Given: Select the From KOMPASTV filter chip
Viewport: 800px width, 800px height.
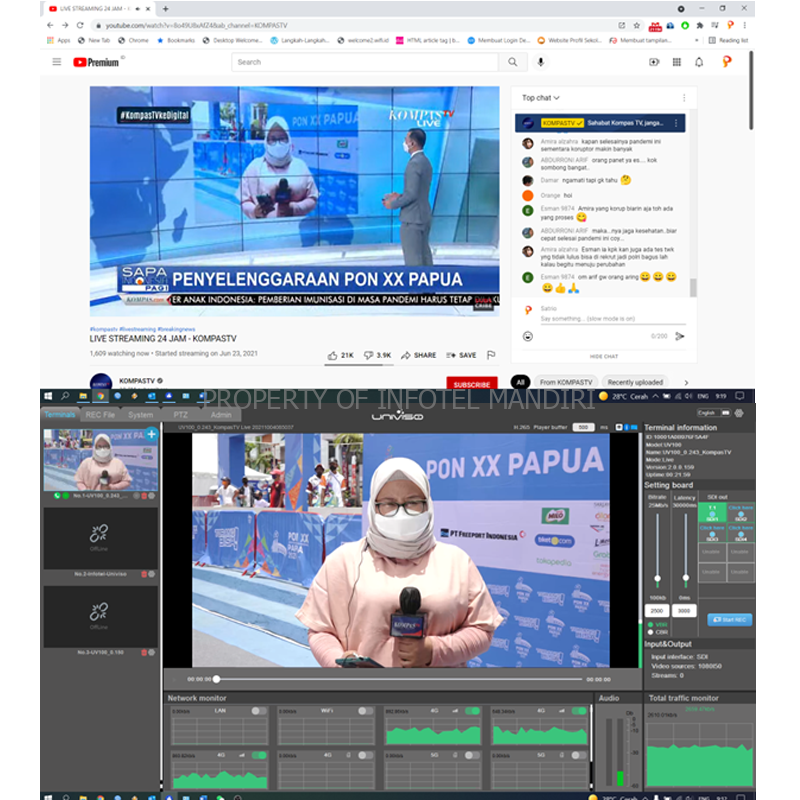Looking at the screenshot, I should tap(566, 382).
